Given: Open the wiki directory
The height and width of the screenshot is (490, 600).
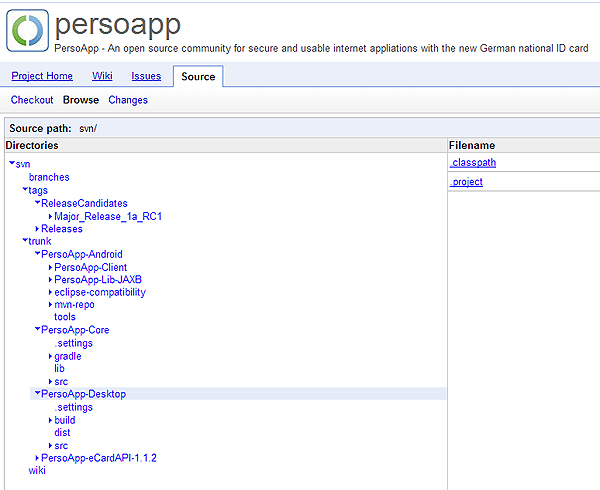Looking at the screenshot, I should click(37, 470).
